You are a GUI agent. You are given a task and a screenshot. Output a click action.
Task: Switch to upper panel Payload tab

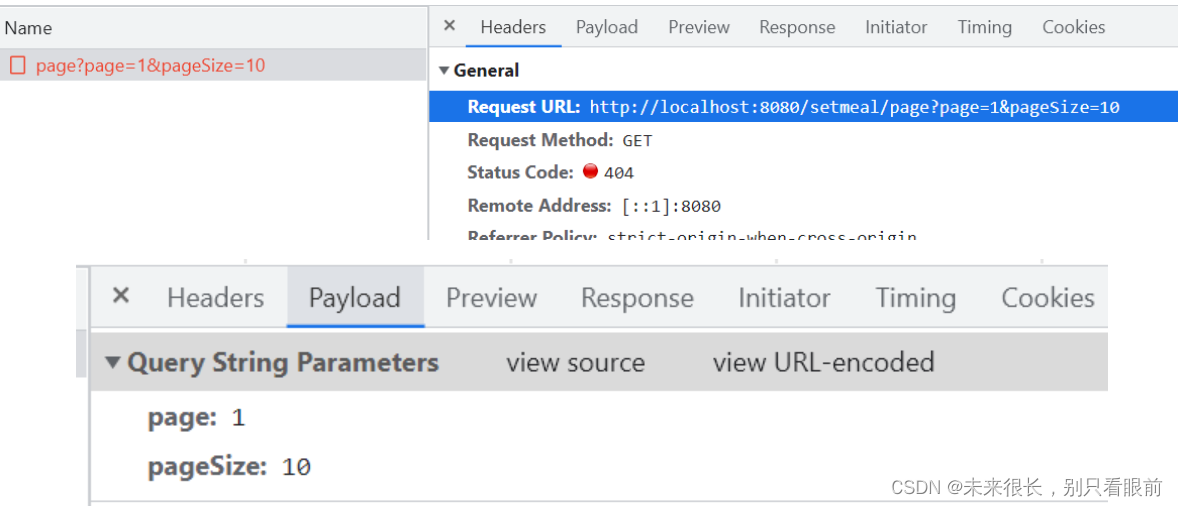[x=606, y=27]
